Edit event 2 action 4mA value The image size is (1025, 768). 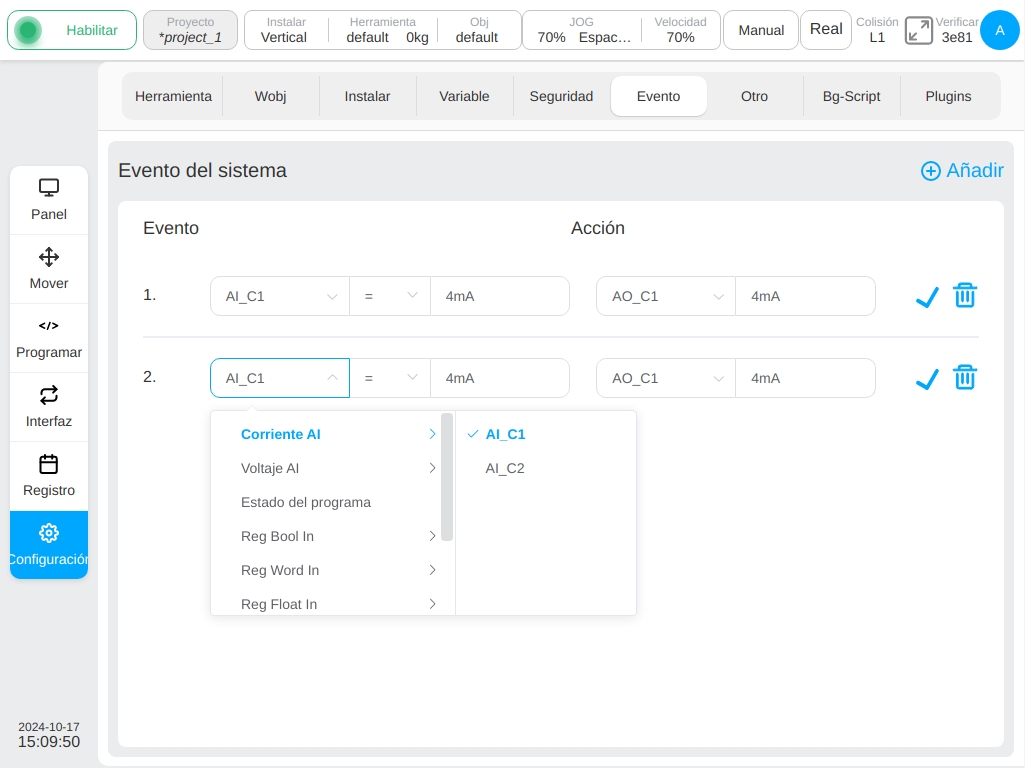[805, 378]
